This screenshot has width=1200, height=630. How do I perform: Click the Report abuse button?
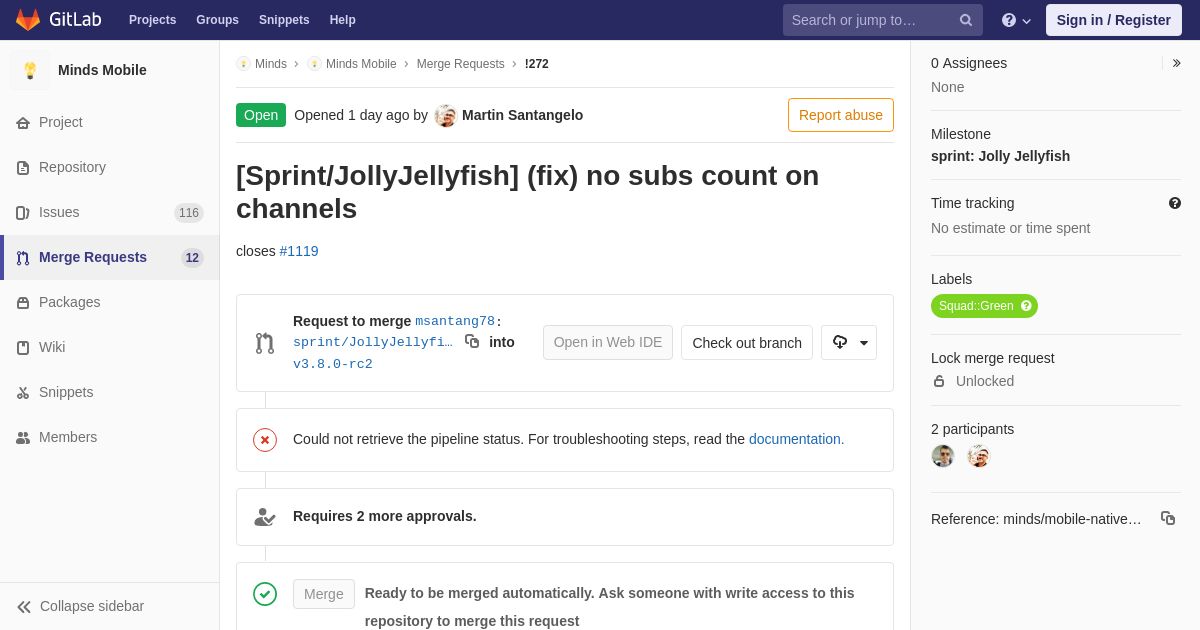(840, 115)
